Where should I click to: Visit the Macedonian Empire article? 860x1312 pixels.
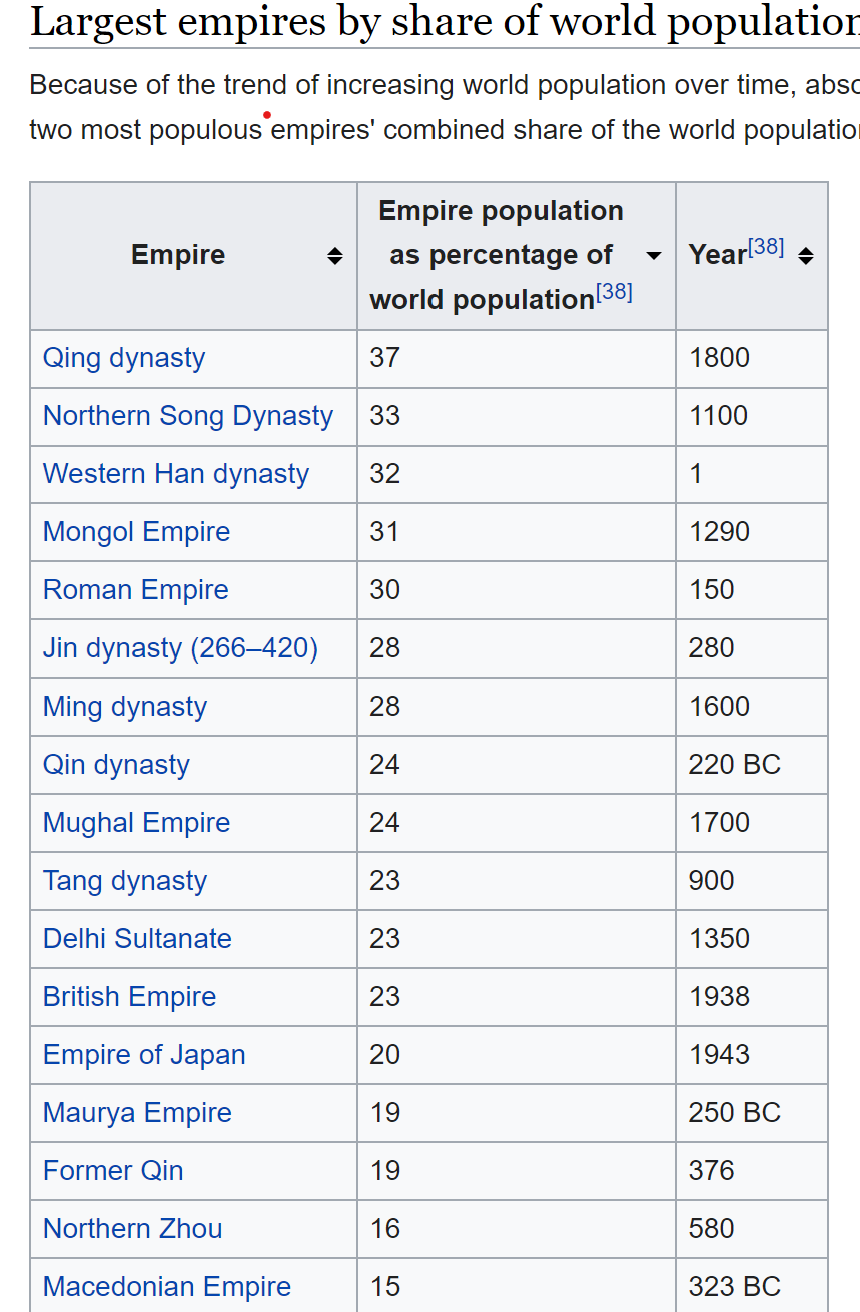[x=167, y=1287]
